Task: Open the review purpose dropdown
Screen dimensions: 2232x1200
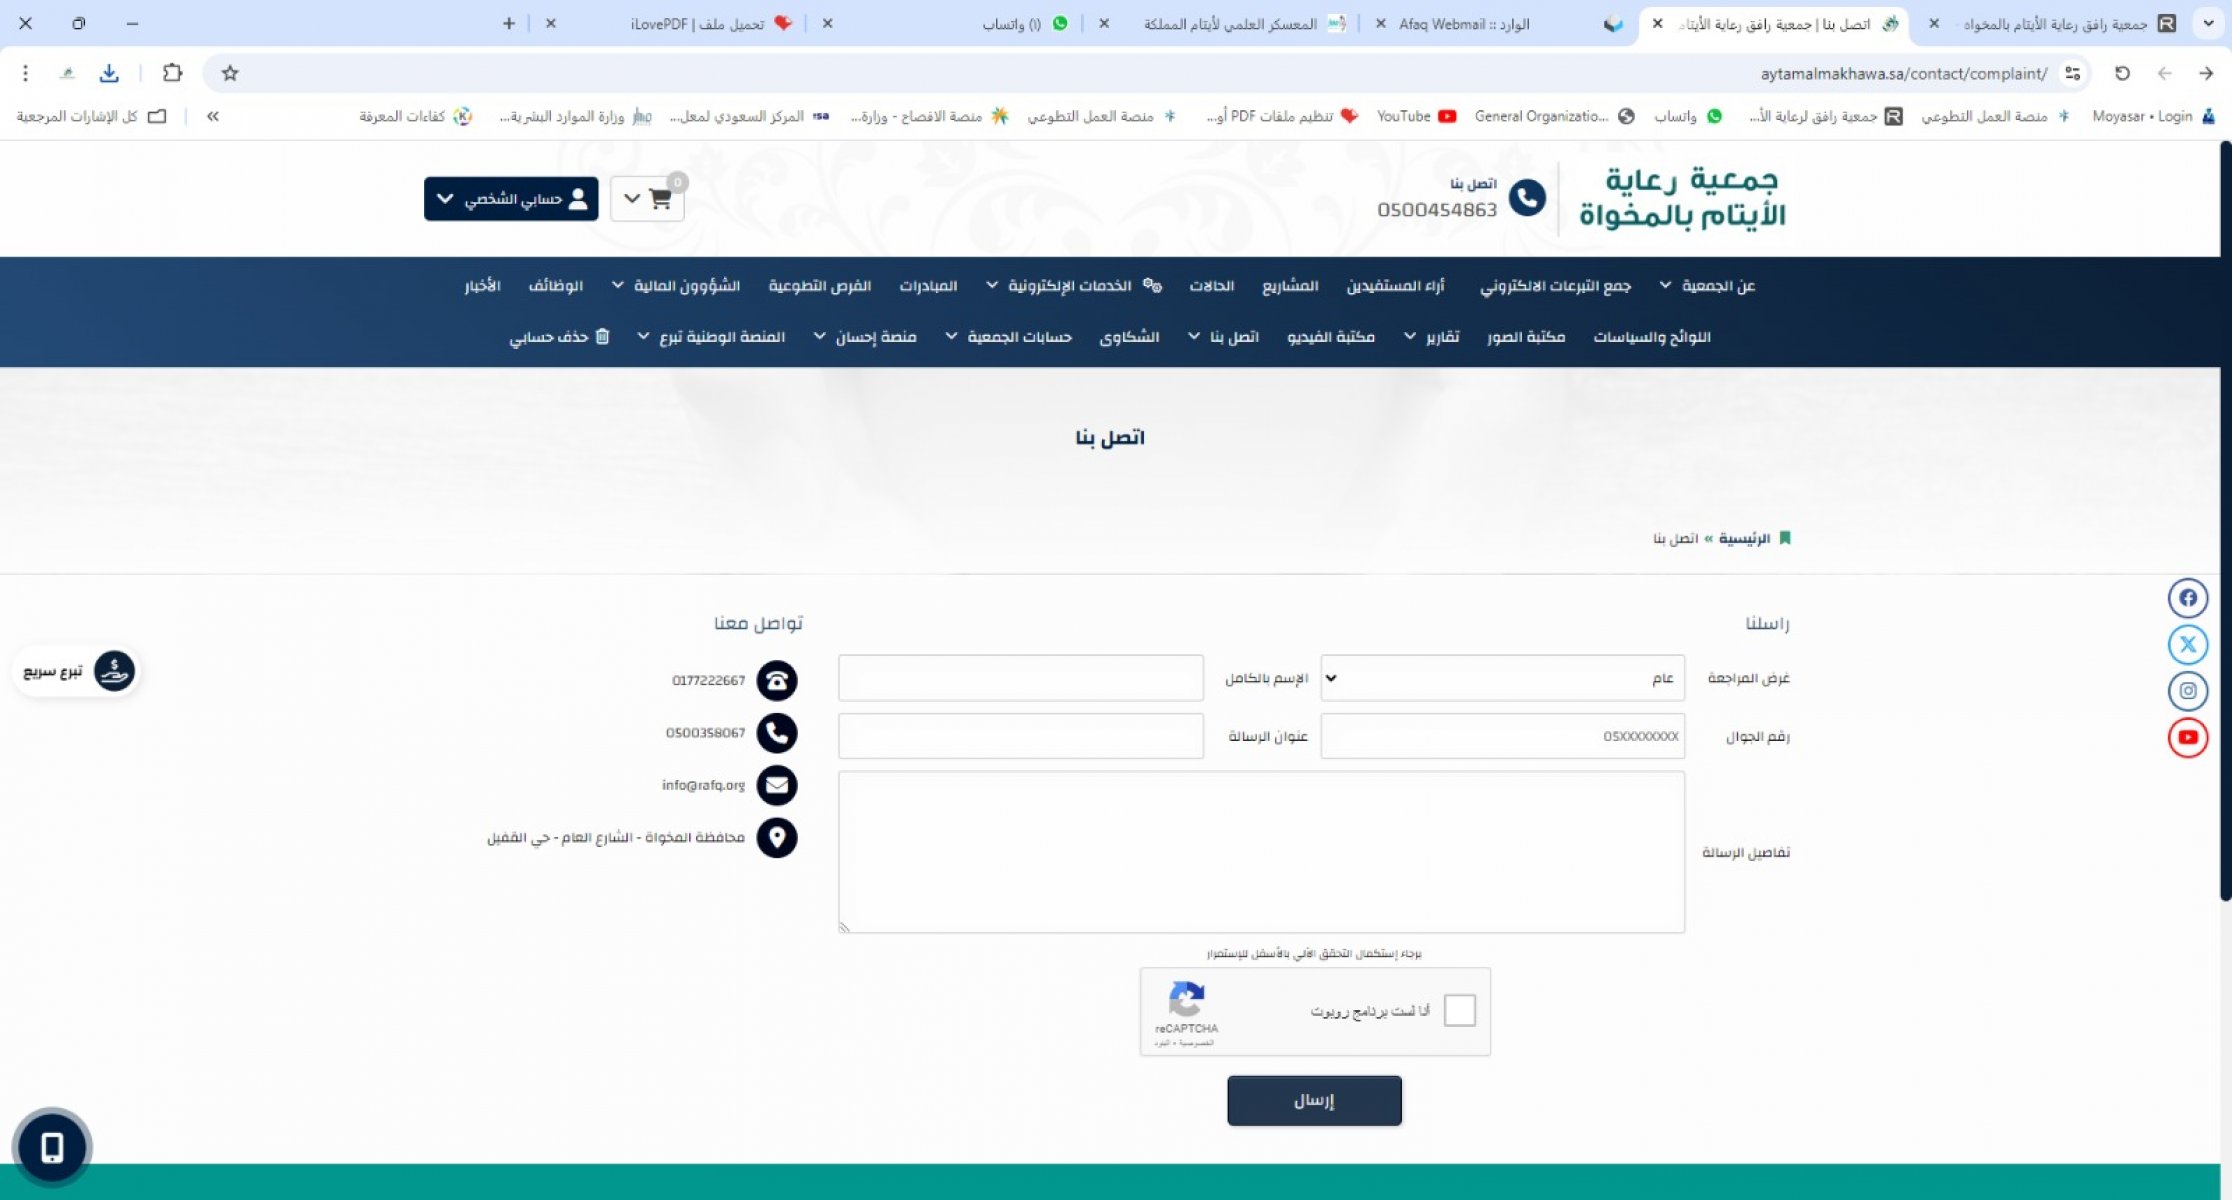Action: point(1501,678)
